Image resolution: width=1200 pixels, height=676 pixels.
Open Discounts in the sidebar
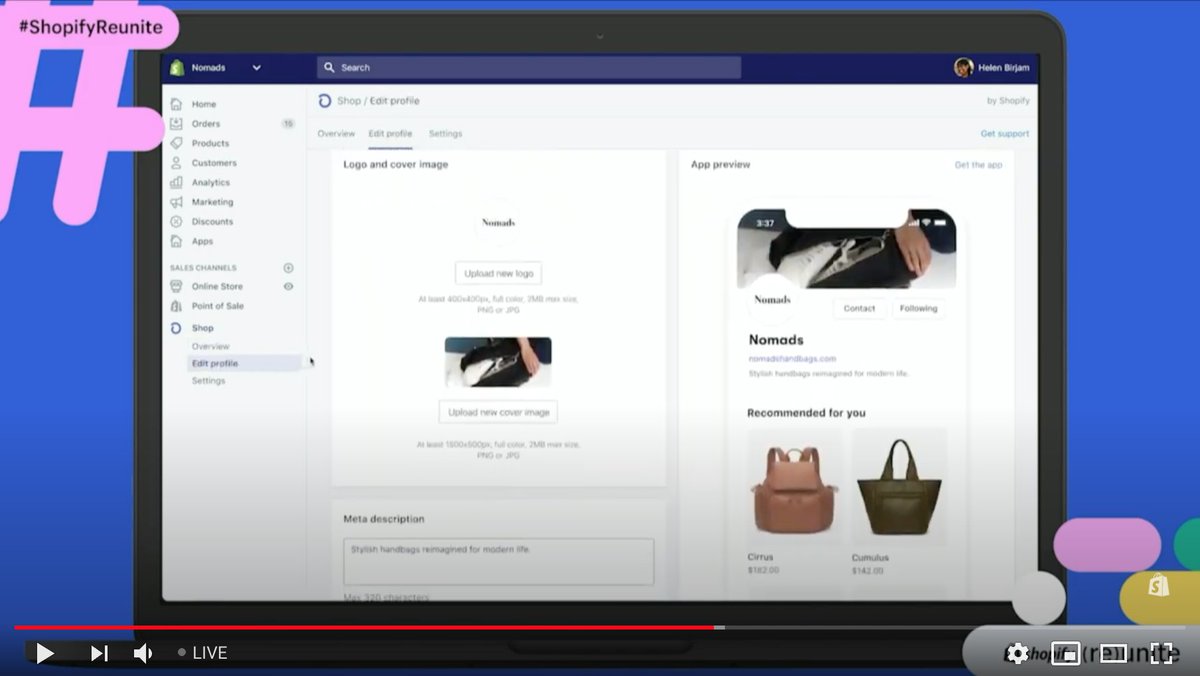[212, 221]
